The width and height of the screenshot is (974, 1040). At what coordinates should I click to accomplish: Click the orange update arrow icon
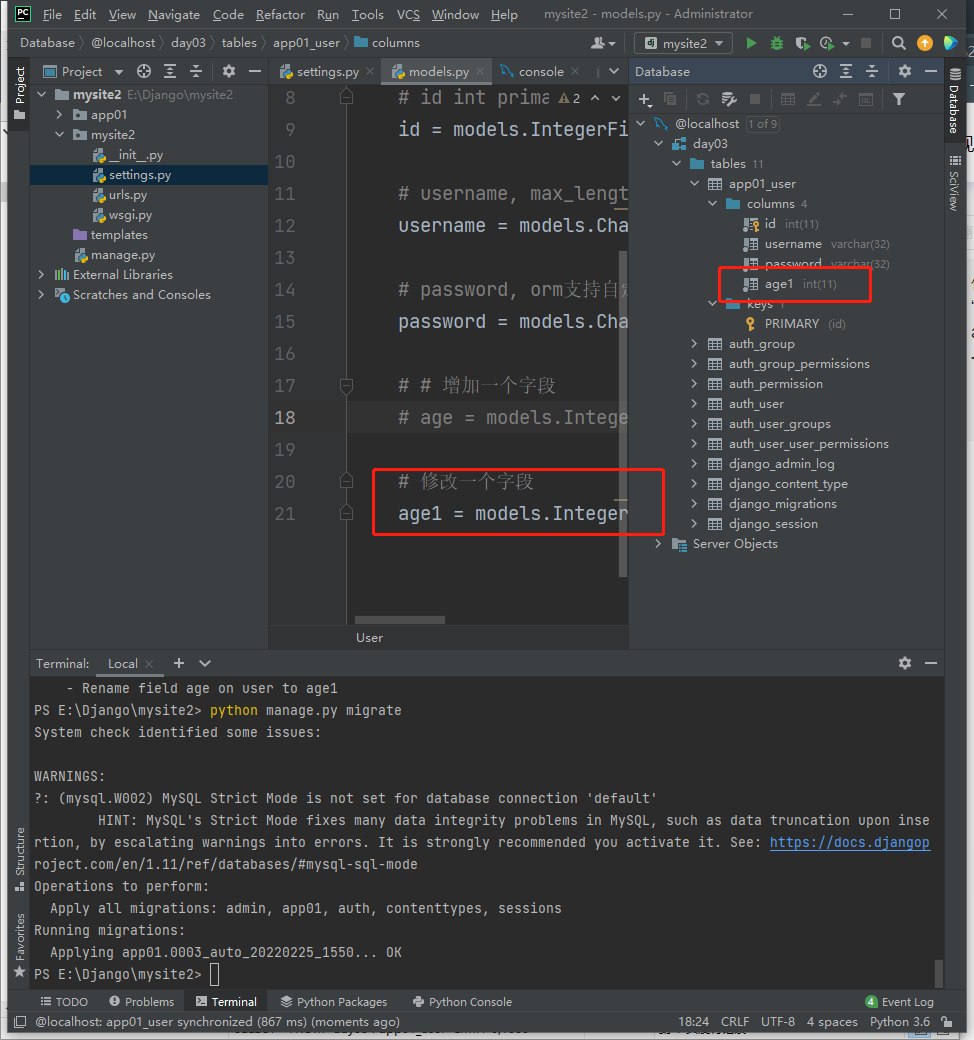[x=924, y=43]
